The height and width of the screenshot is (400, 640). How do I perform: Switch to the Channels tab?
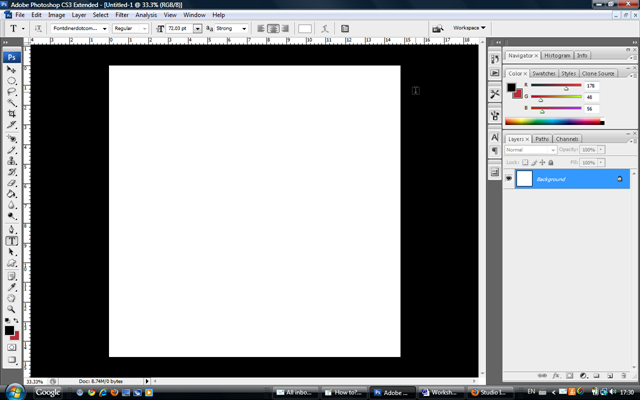(567, 139)
